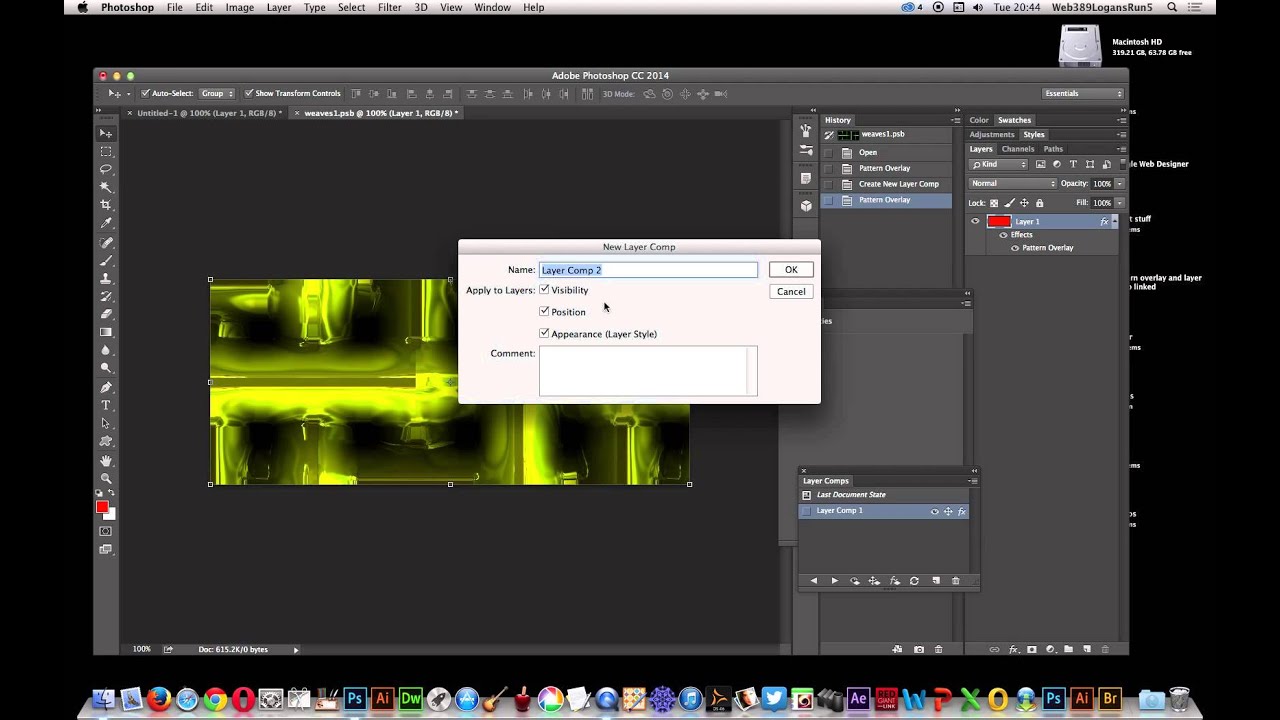Toggle Effects visibility eye
Image resolution: width=1280 pixels, height=720 pixels.
[x=1004, y=235]
